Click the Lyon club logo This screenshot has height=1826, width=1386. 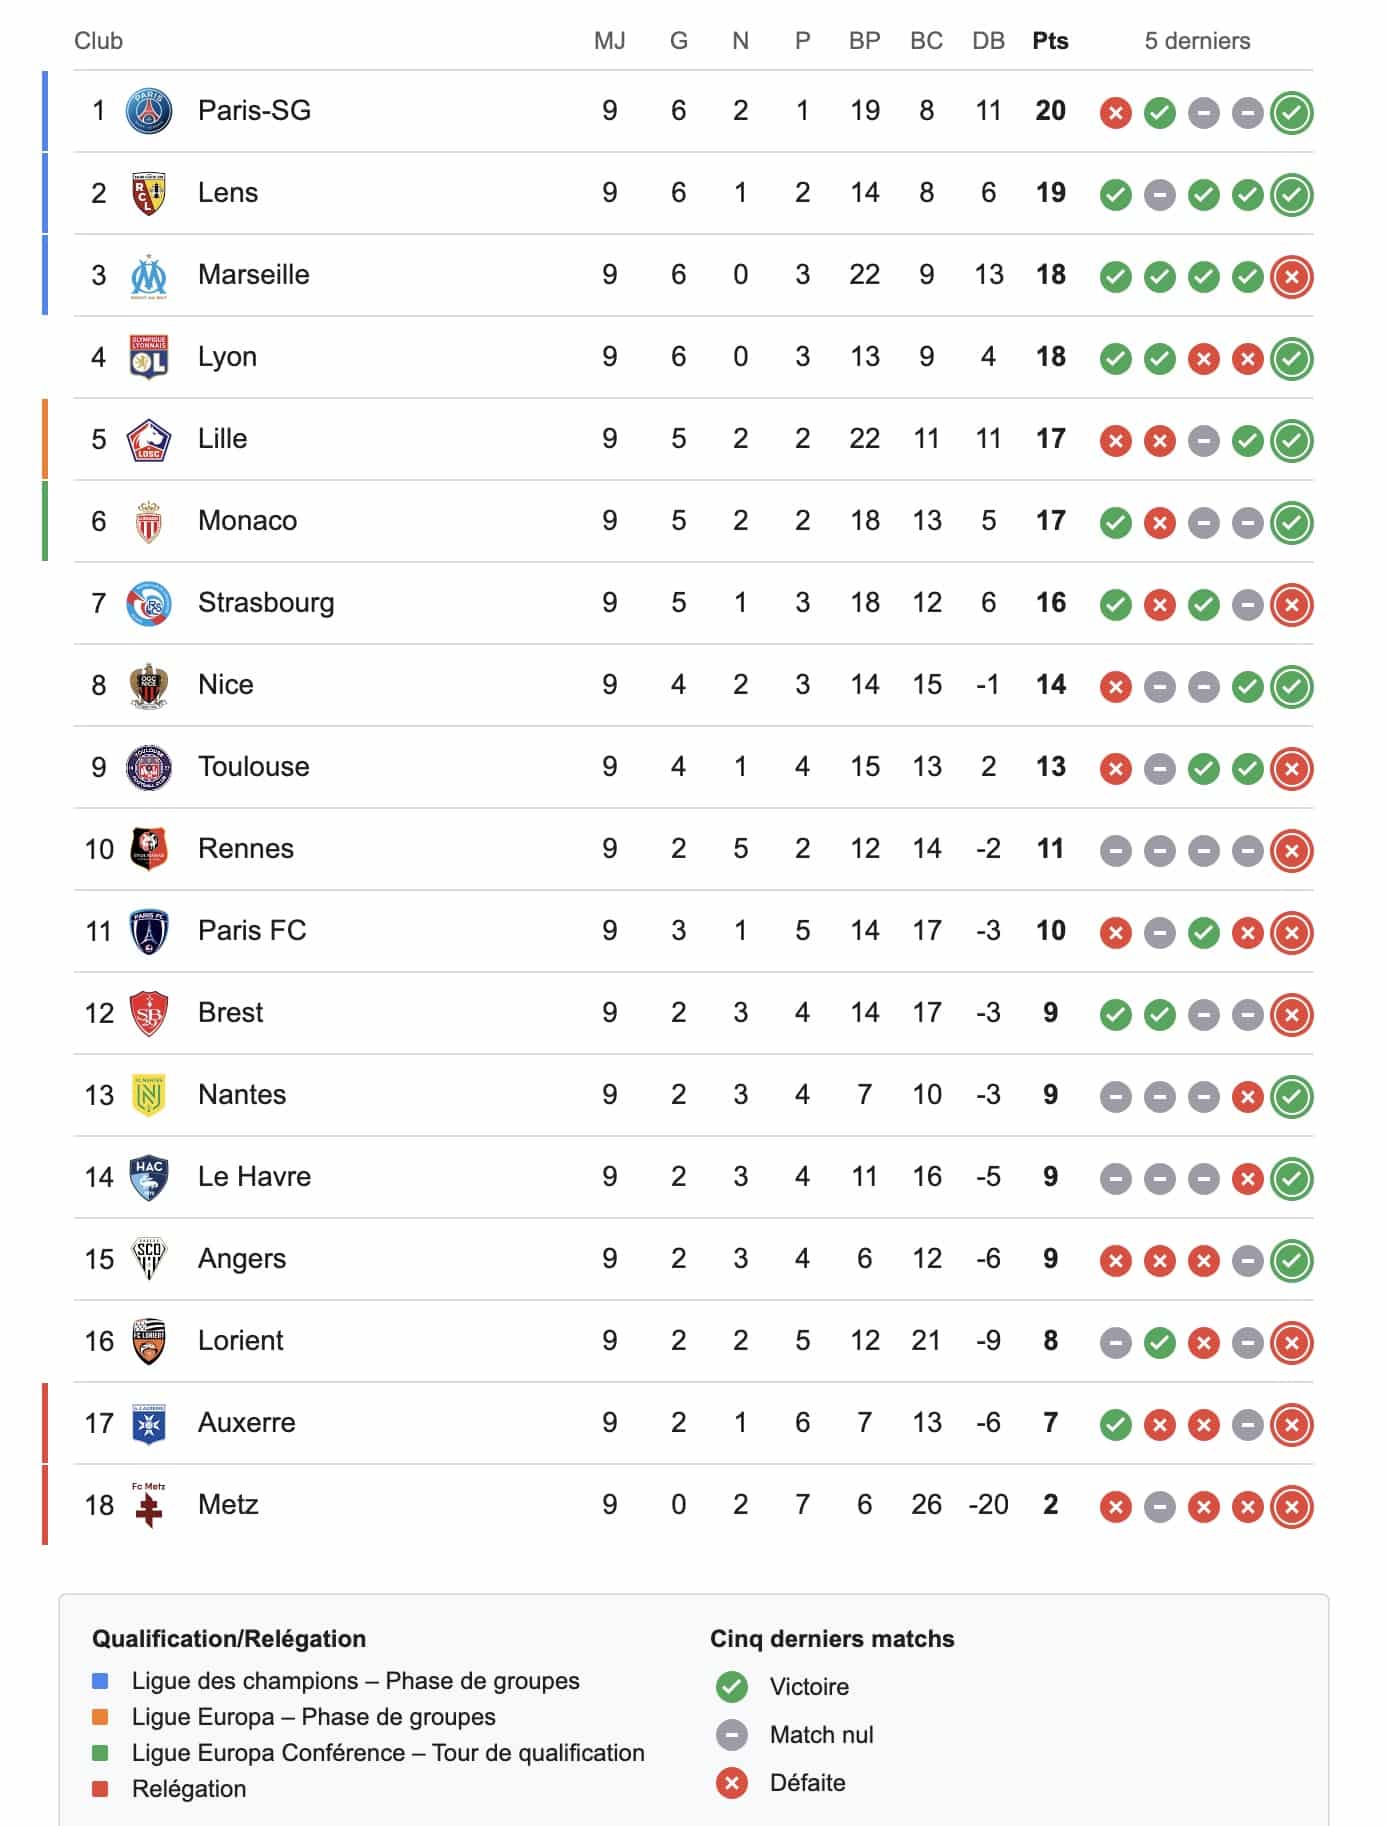point(149,357)
